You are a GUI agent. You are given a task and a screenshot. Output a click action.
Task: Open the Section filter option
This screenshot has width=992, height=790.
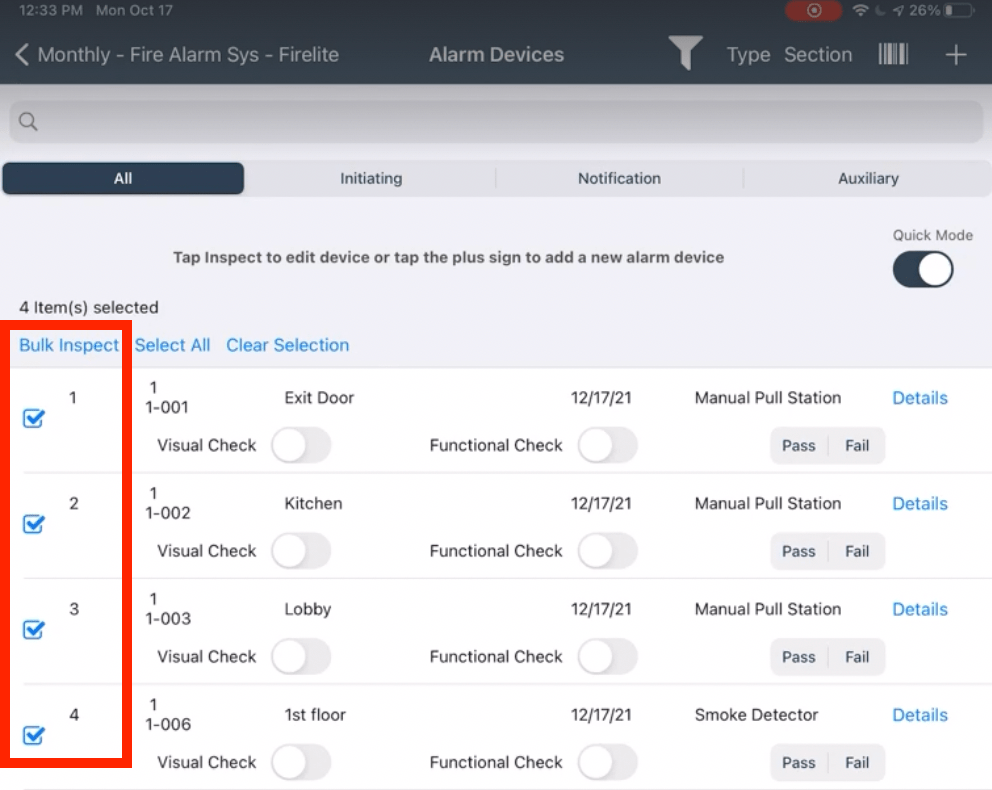click(x=818, y=55)
